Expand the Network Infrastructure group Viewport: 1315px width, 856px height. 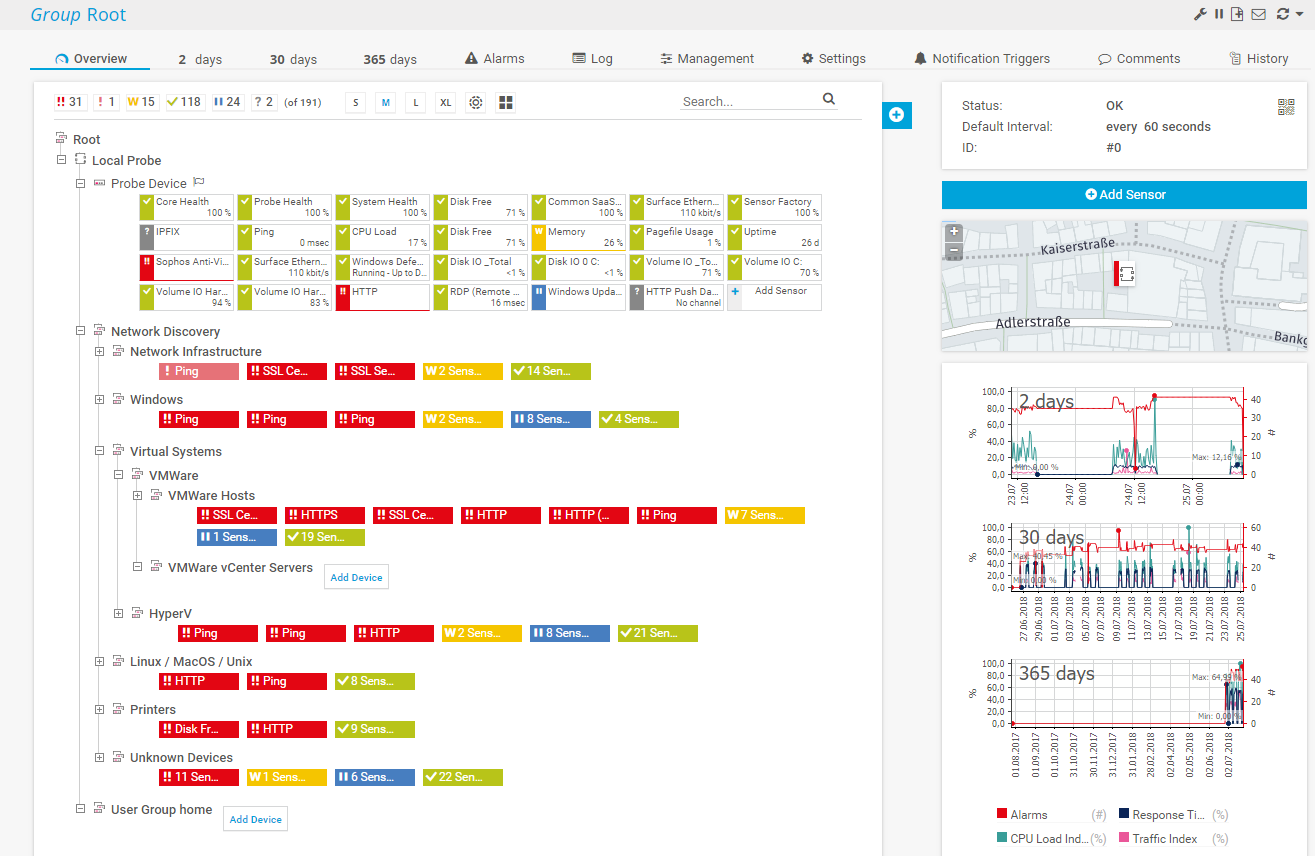tap(100, 352)
